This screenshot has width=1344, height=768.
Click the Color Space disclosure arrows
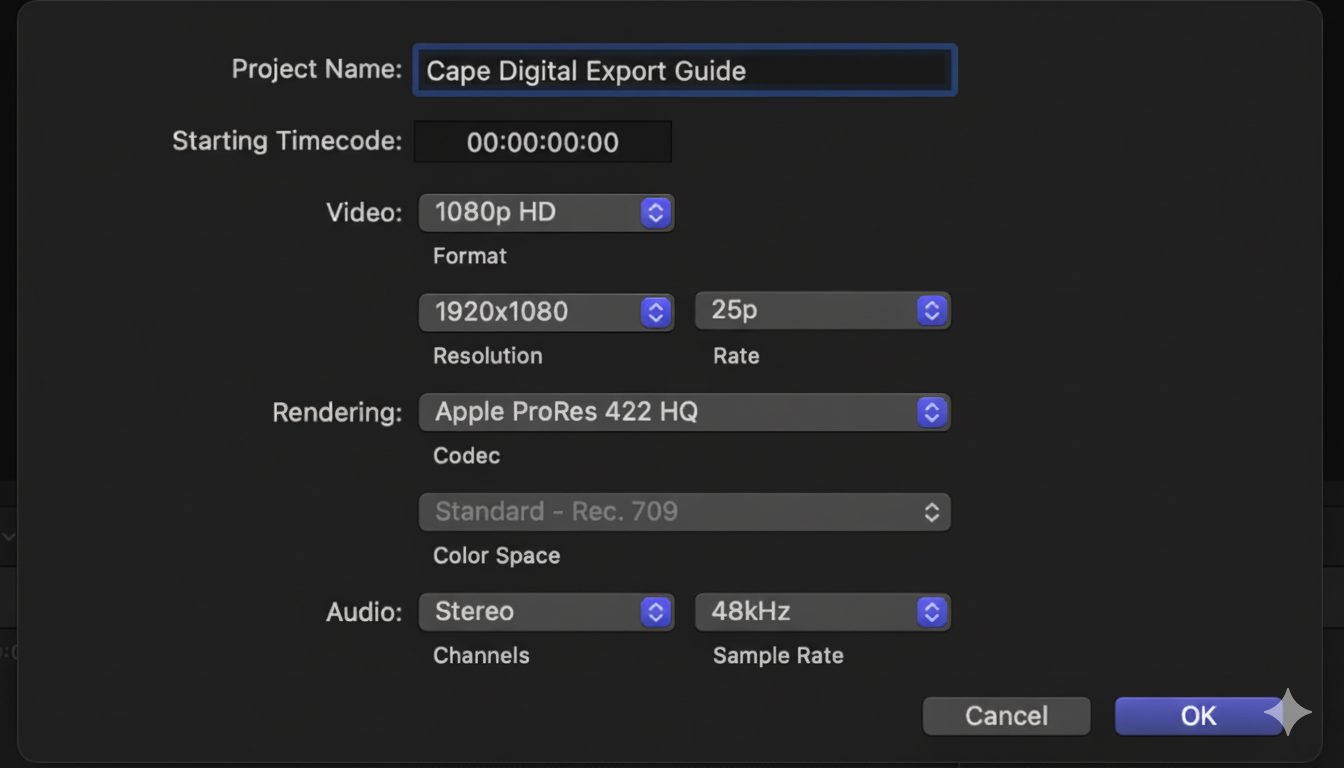coord(932,512)
